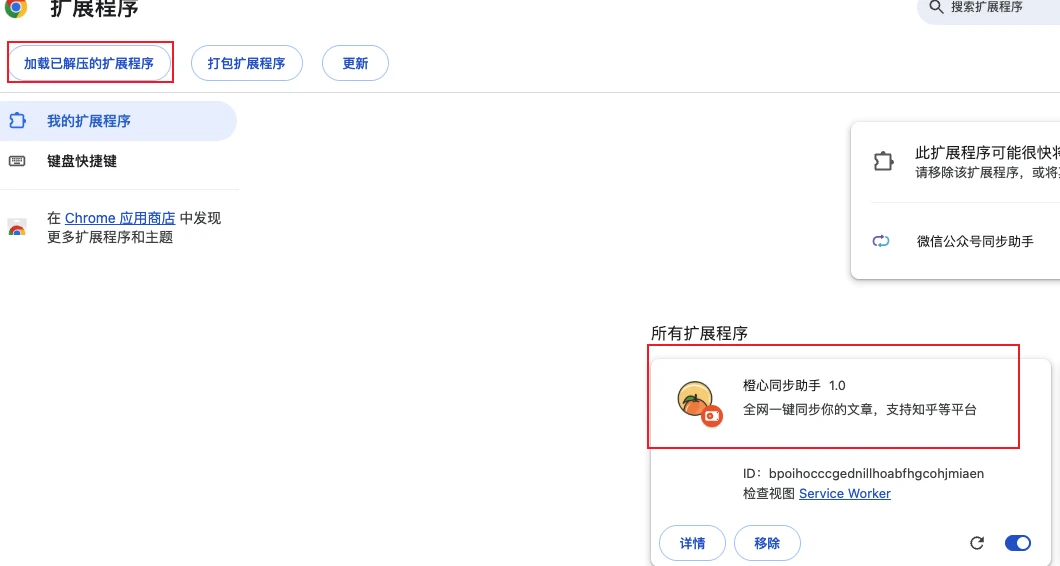Screen dimensions: 1060x566
Task: Click the 微信公众号同步助手 sync icon
Action: click(x=881, y=241)
